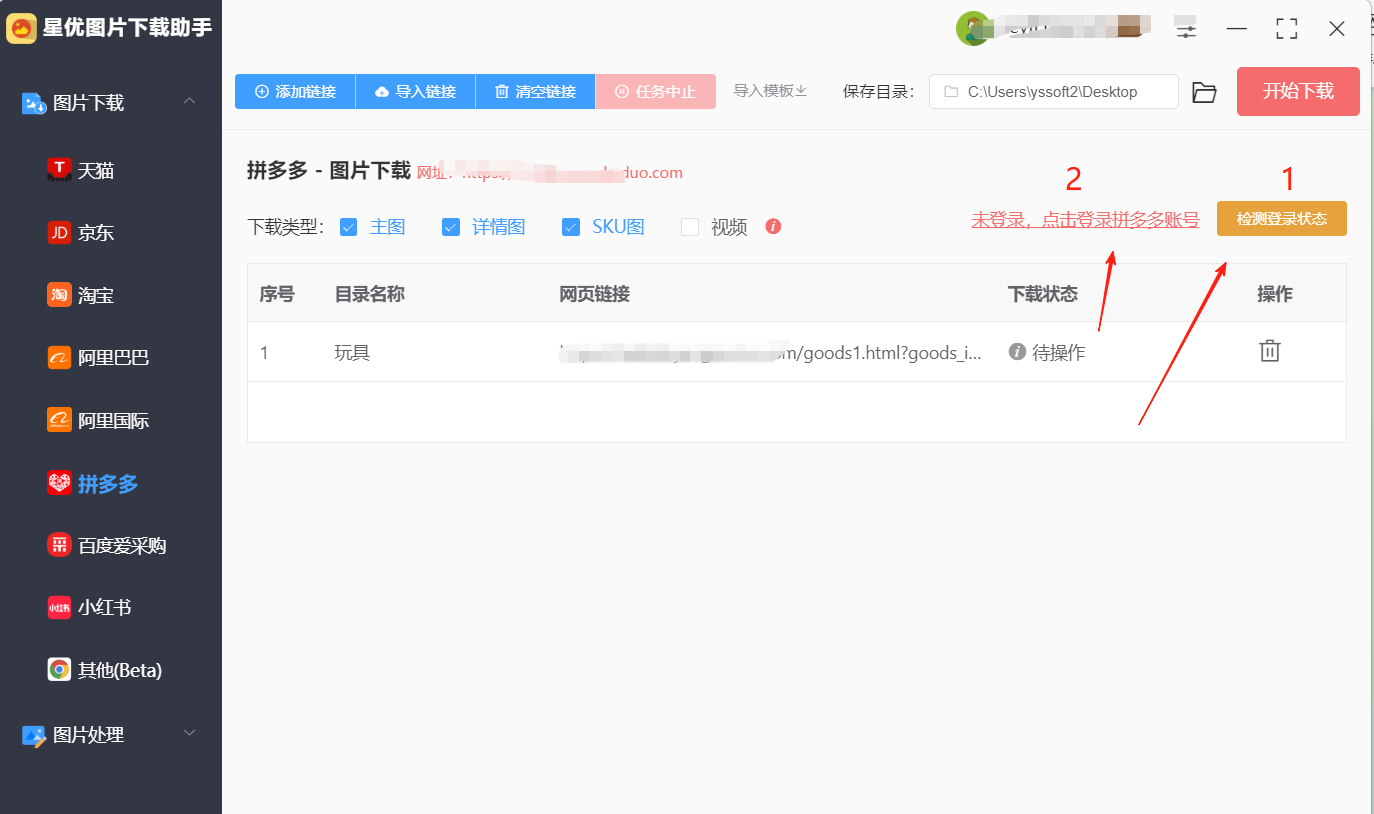Click the 未登录 login link
Viewport: 1374px width, 814px height.
[1085, 220]
